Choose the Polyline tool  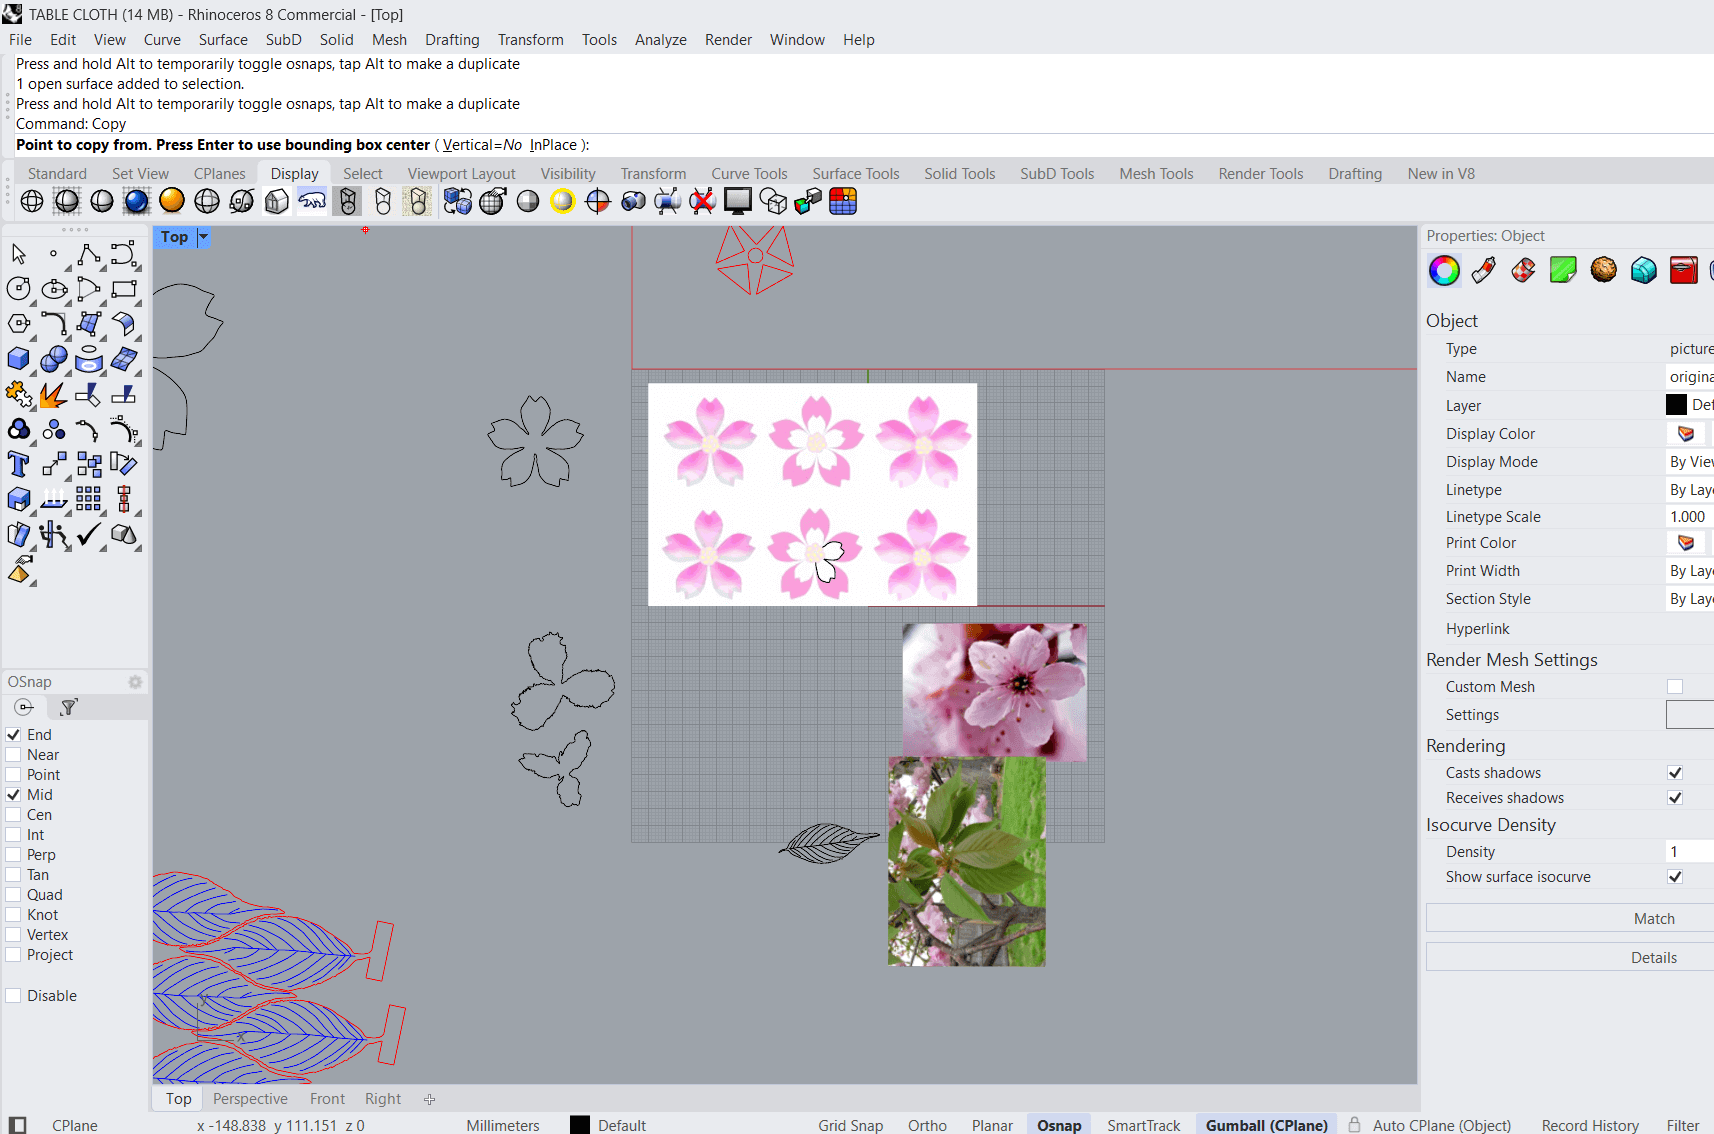[88, 254]
